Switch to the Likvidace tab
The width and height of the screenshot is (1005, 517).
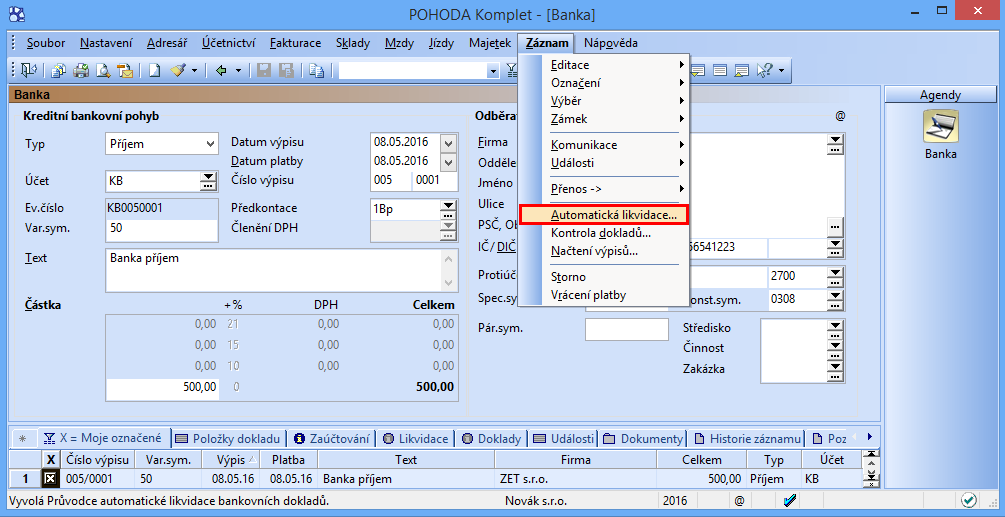pos(415,439)
